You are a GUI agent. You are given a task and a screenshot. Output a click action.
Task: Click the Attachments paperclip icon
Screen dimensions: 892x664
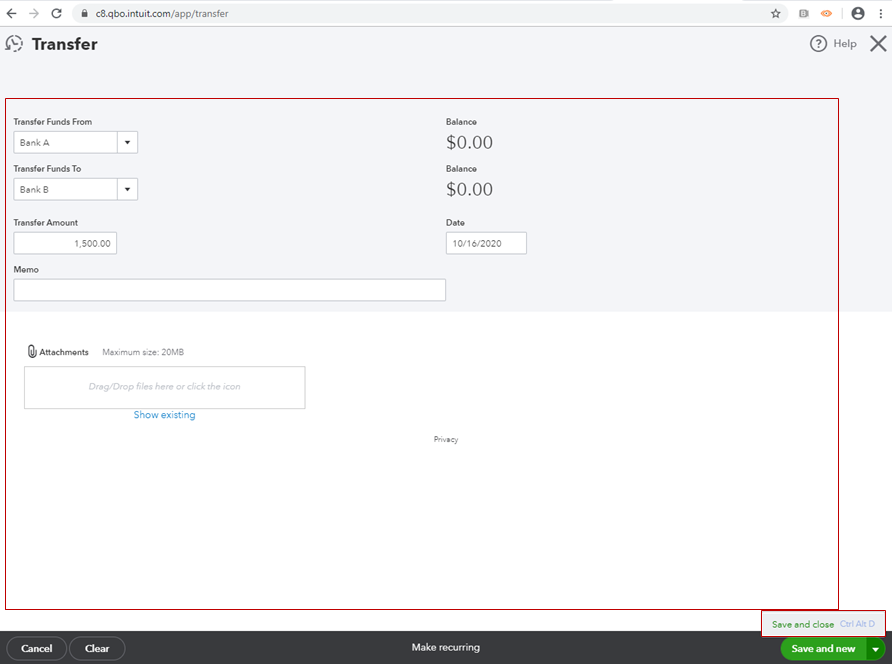pos(32,352)
